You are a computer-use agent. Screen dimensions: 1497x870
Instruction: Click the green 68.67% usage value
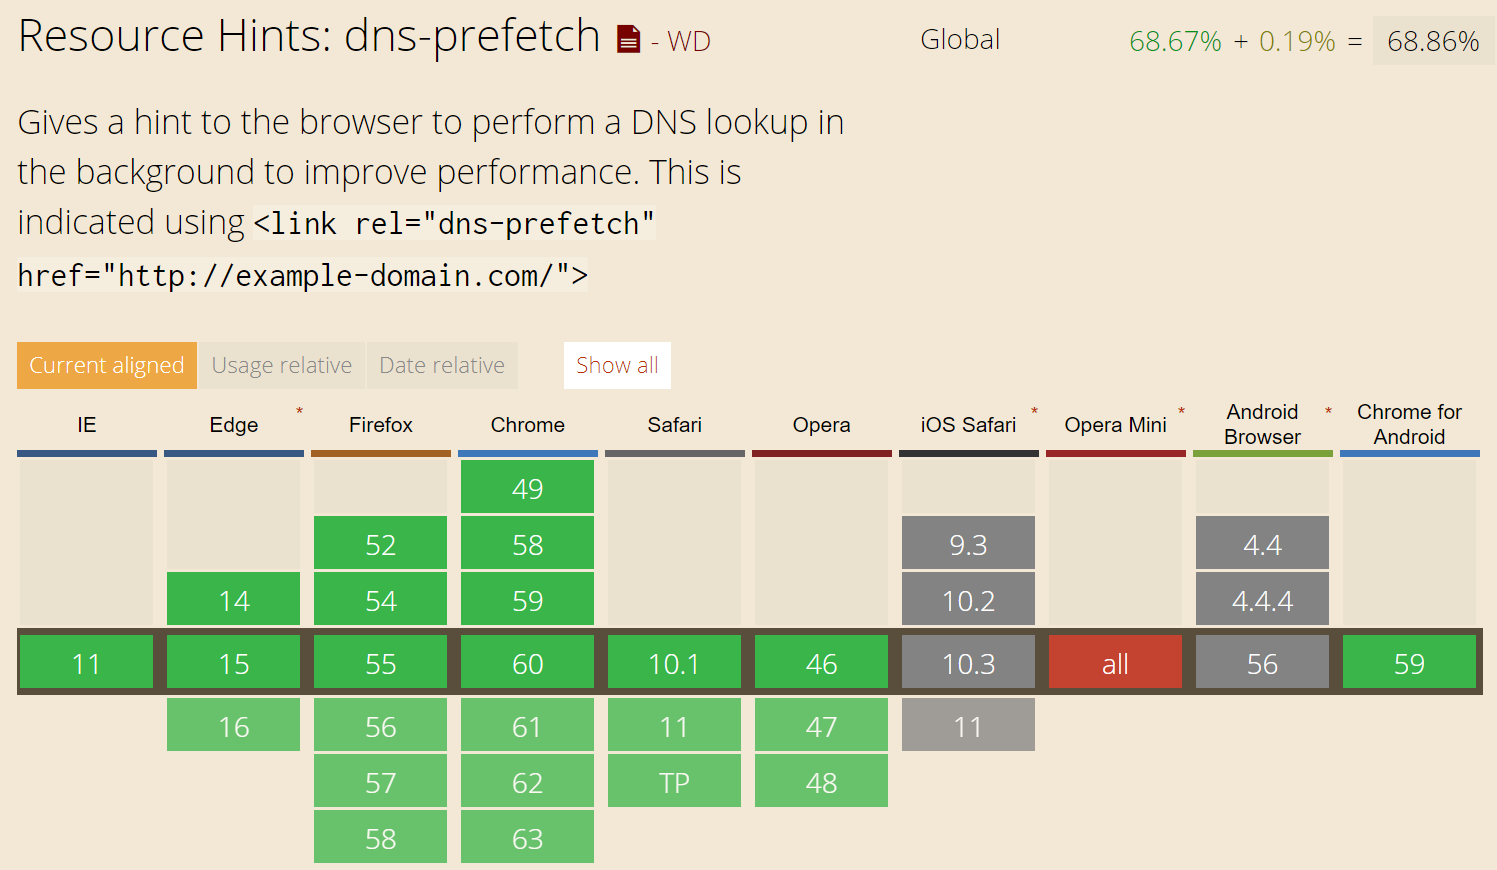tap(1175, 41)
